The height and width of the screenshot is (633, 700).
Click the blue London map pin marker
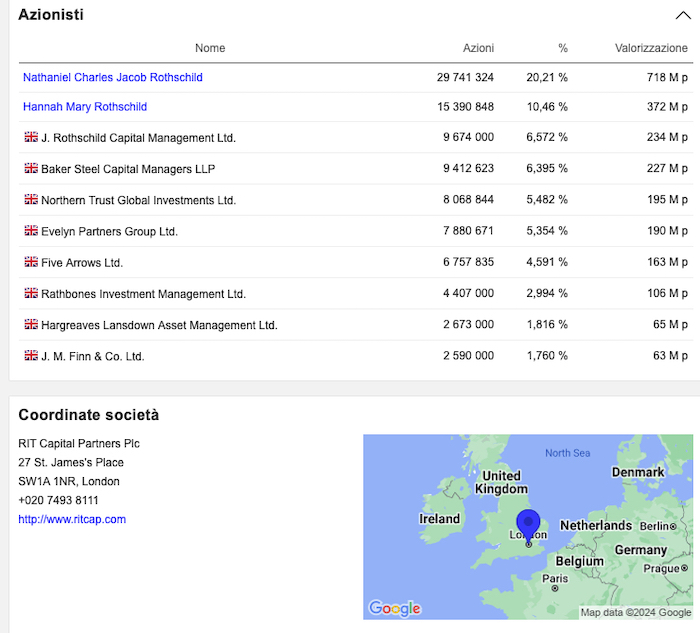[x=528, y=525]
